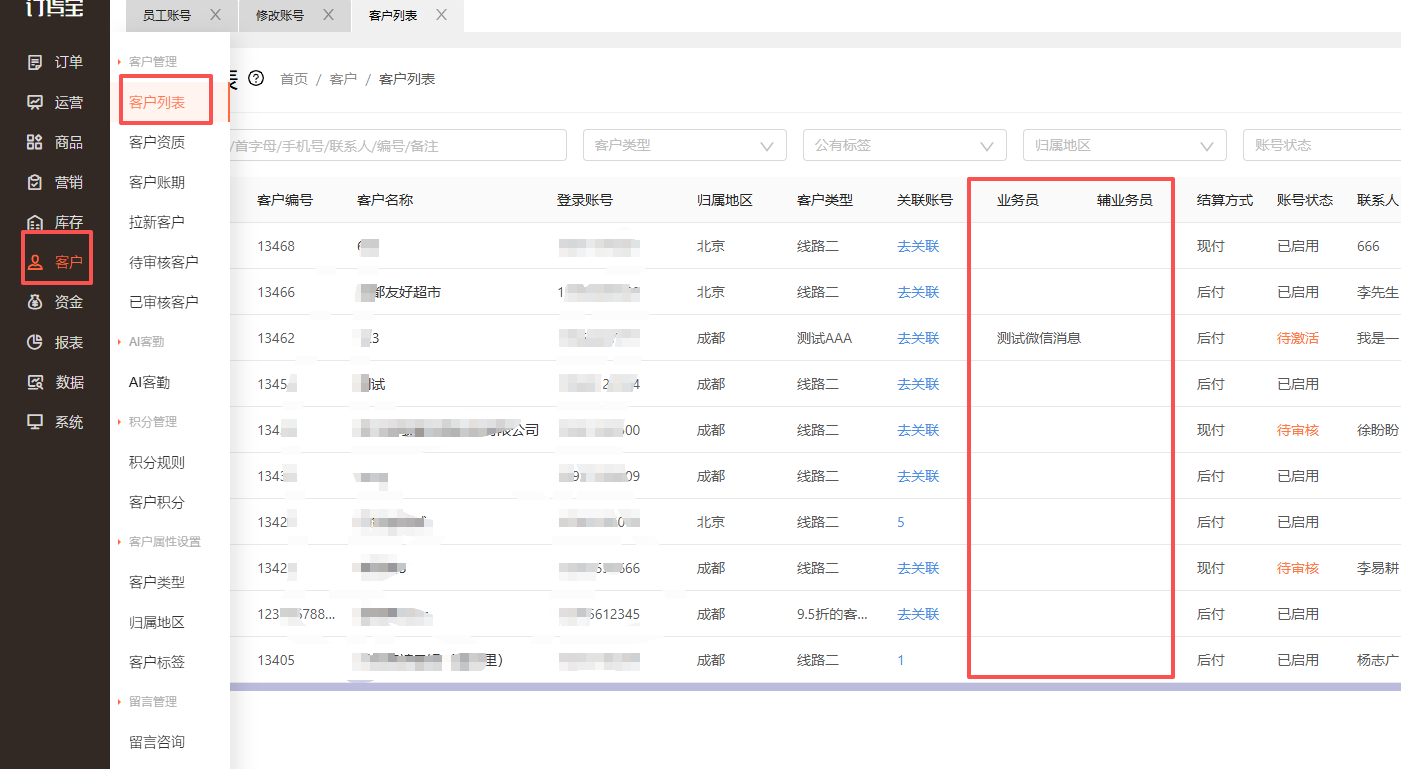Open 客户积分 in the submenu
The image size is (1401, 769).
(x=157, y=502)
